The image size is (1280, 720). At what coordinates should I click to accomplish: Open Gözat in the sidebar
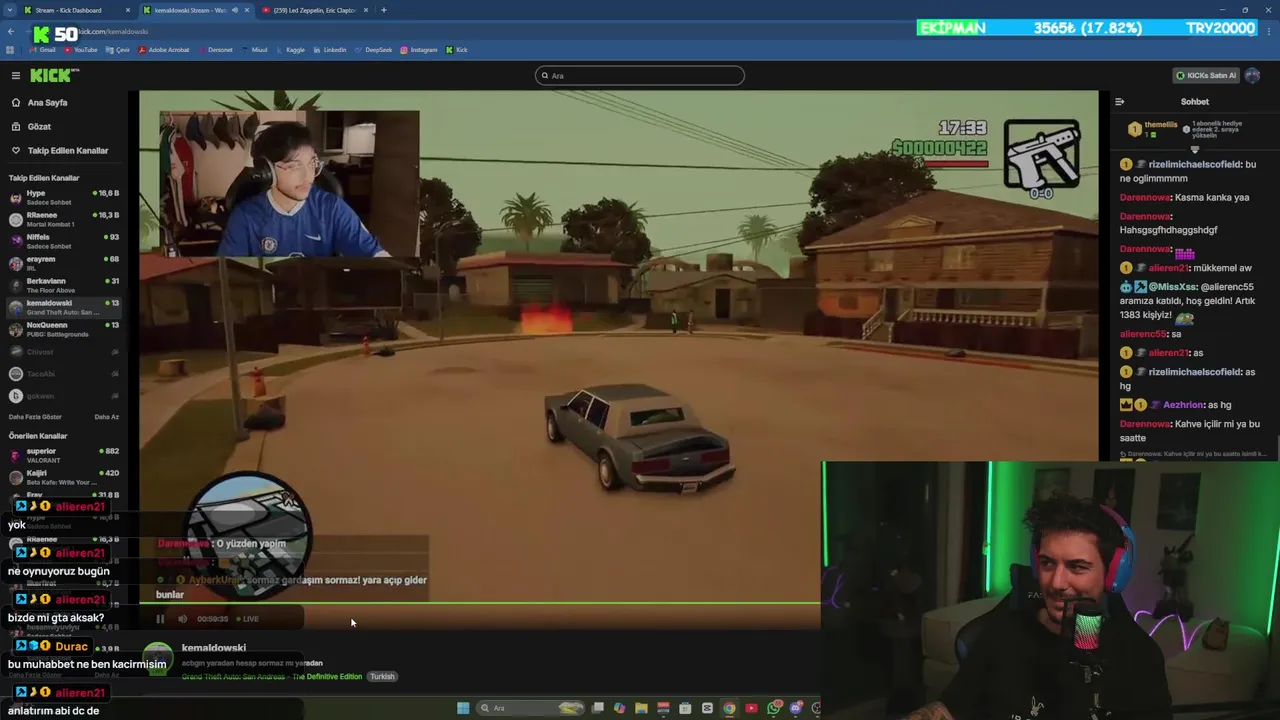click(39, 127)
